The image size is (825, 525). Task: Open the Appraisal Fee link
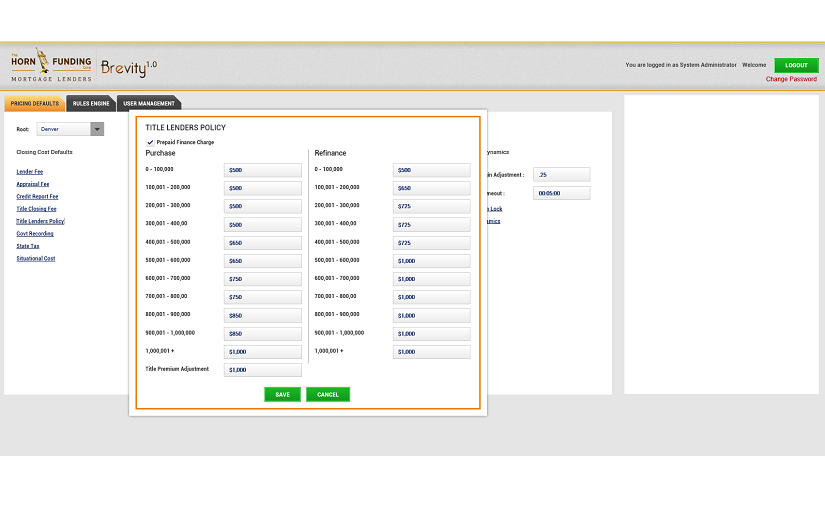pos(33,184)
